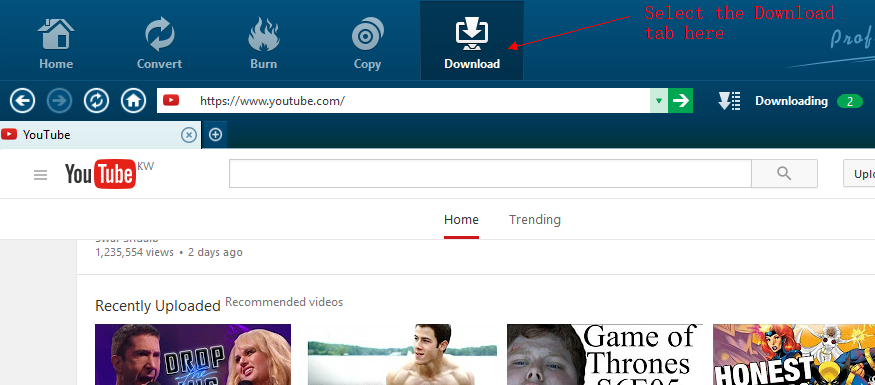Select the Download tab

coord(472,40)
